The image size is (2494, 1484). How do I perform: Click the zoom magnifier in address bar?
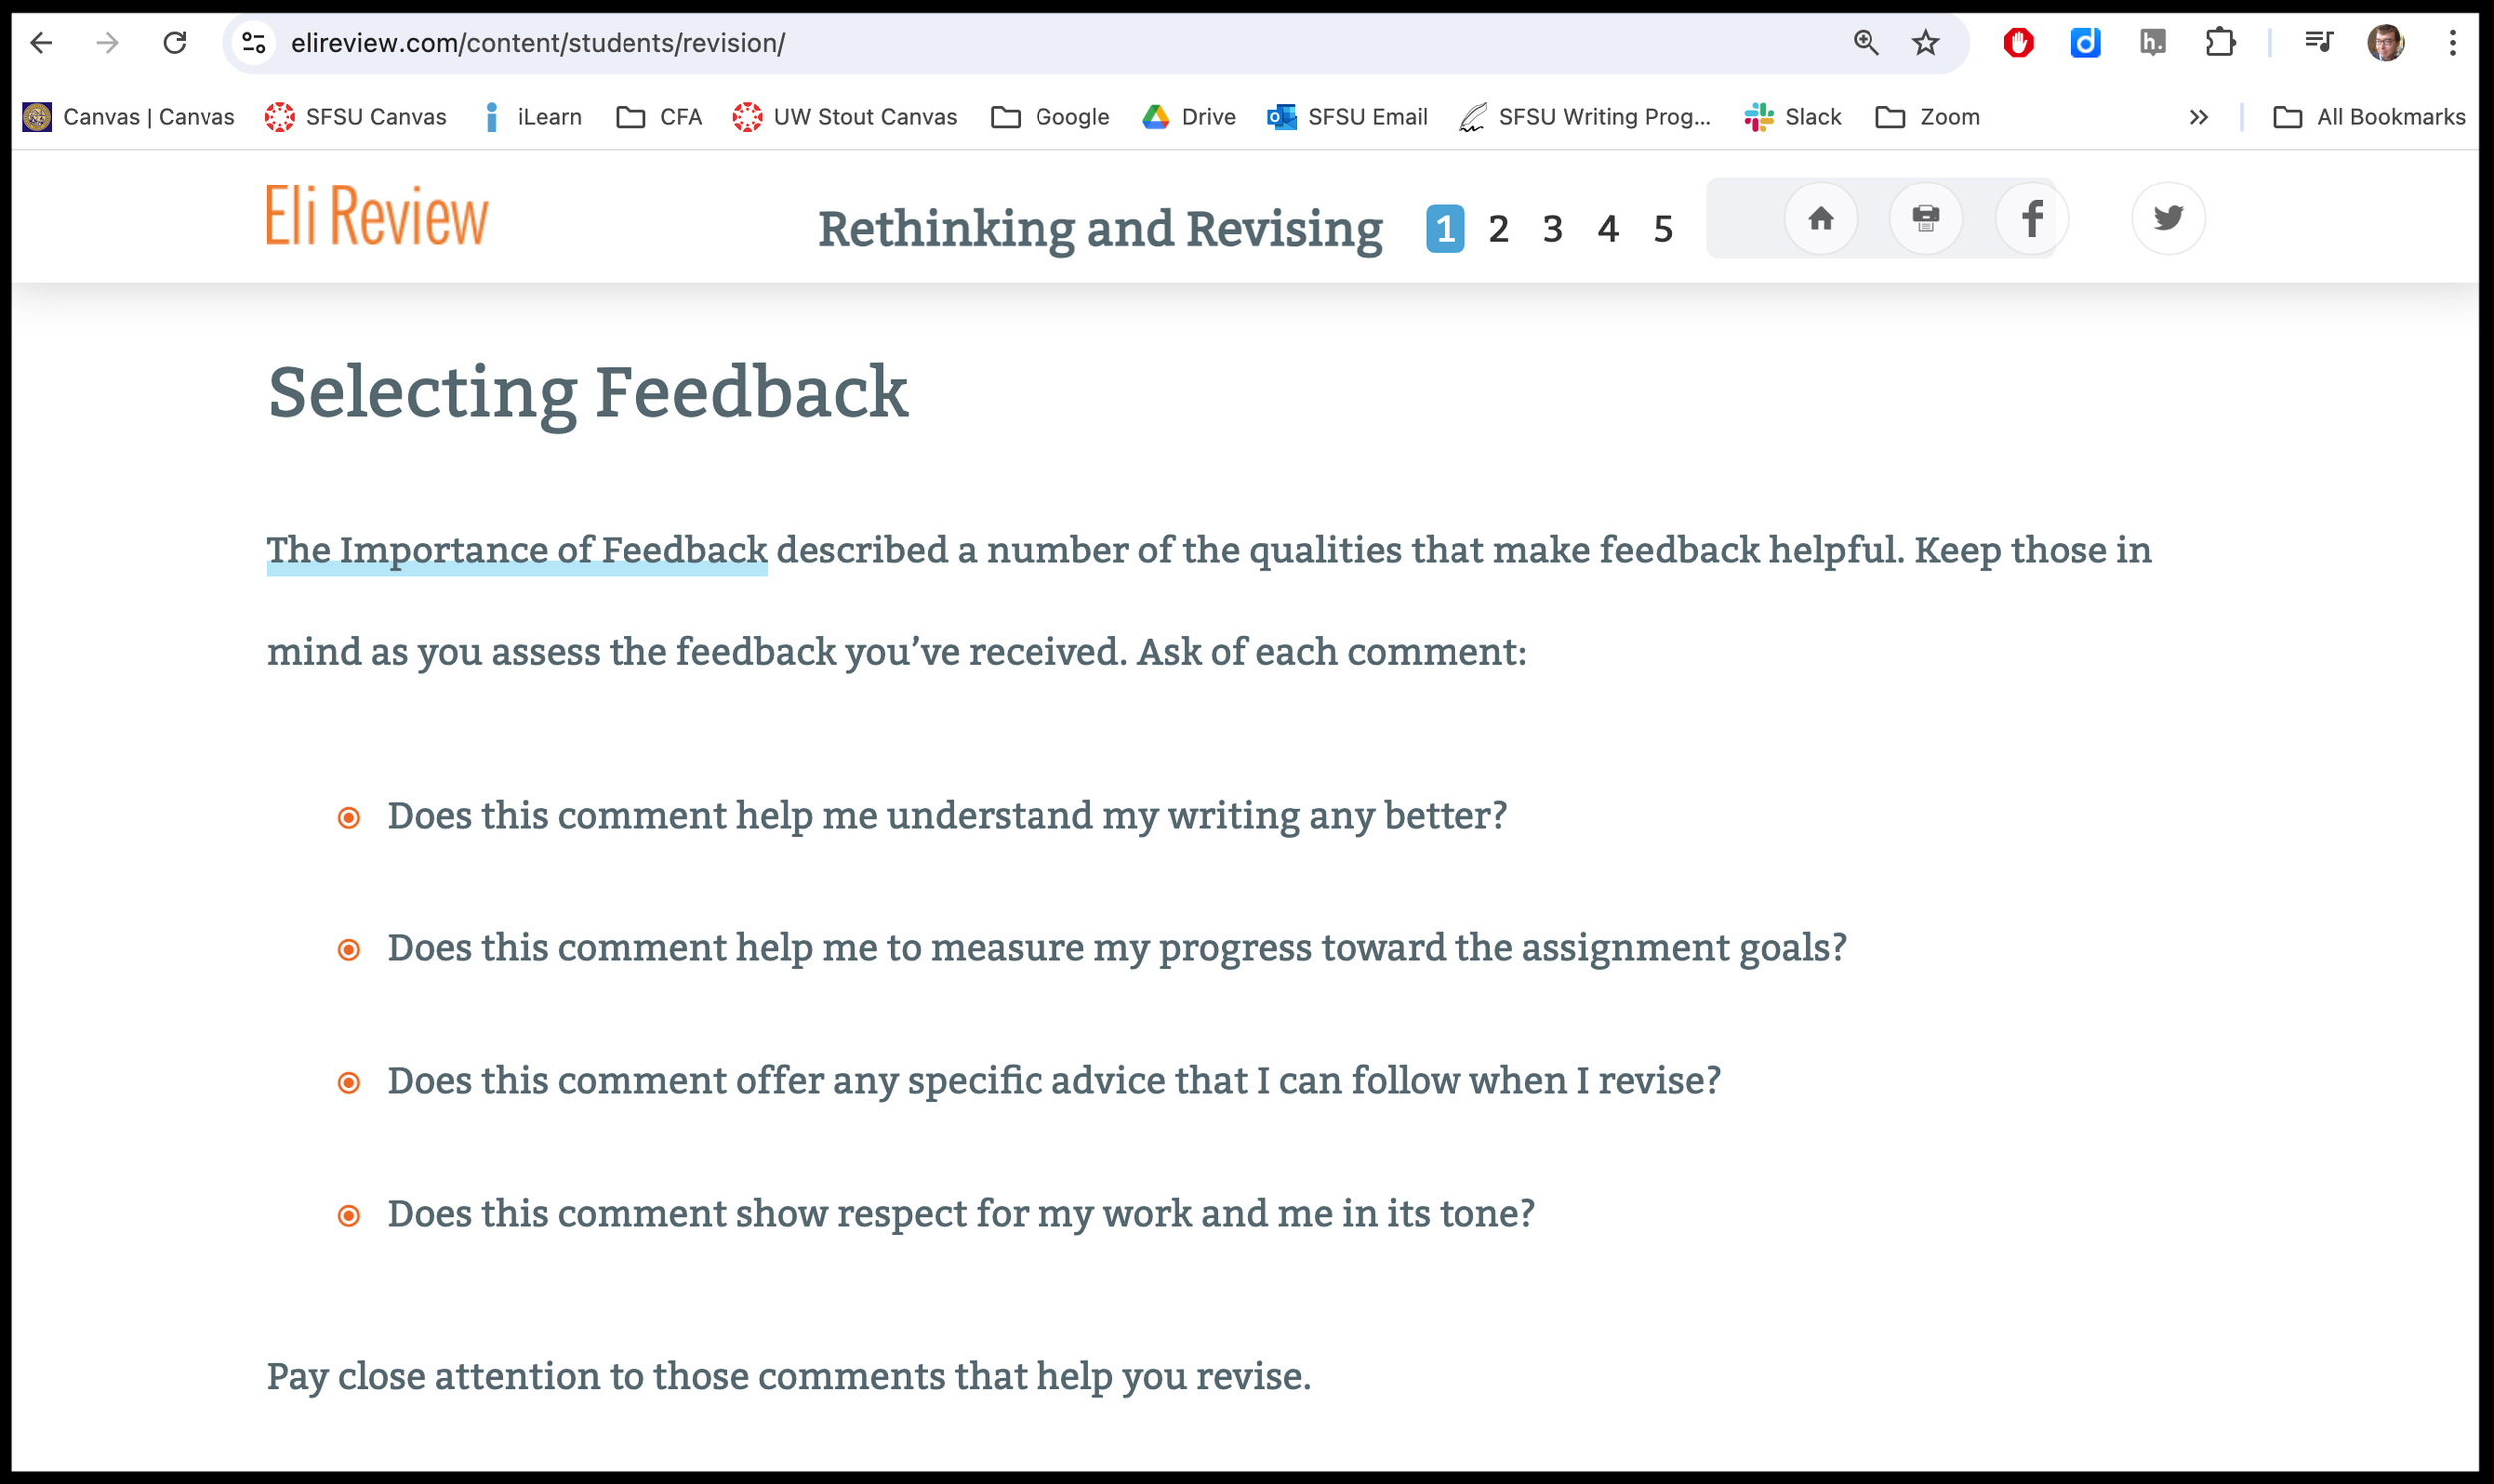click(1865, 43)
